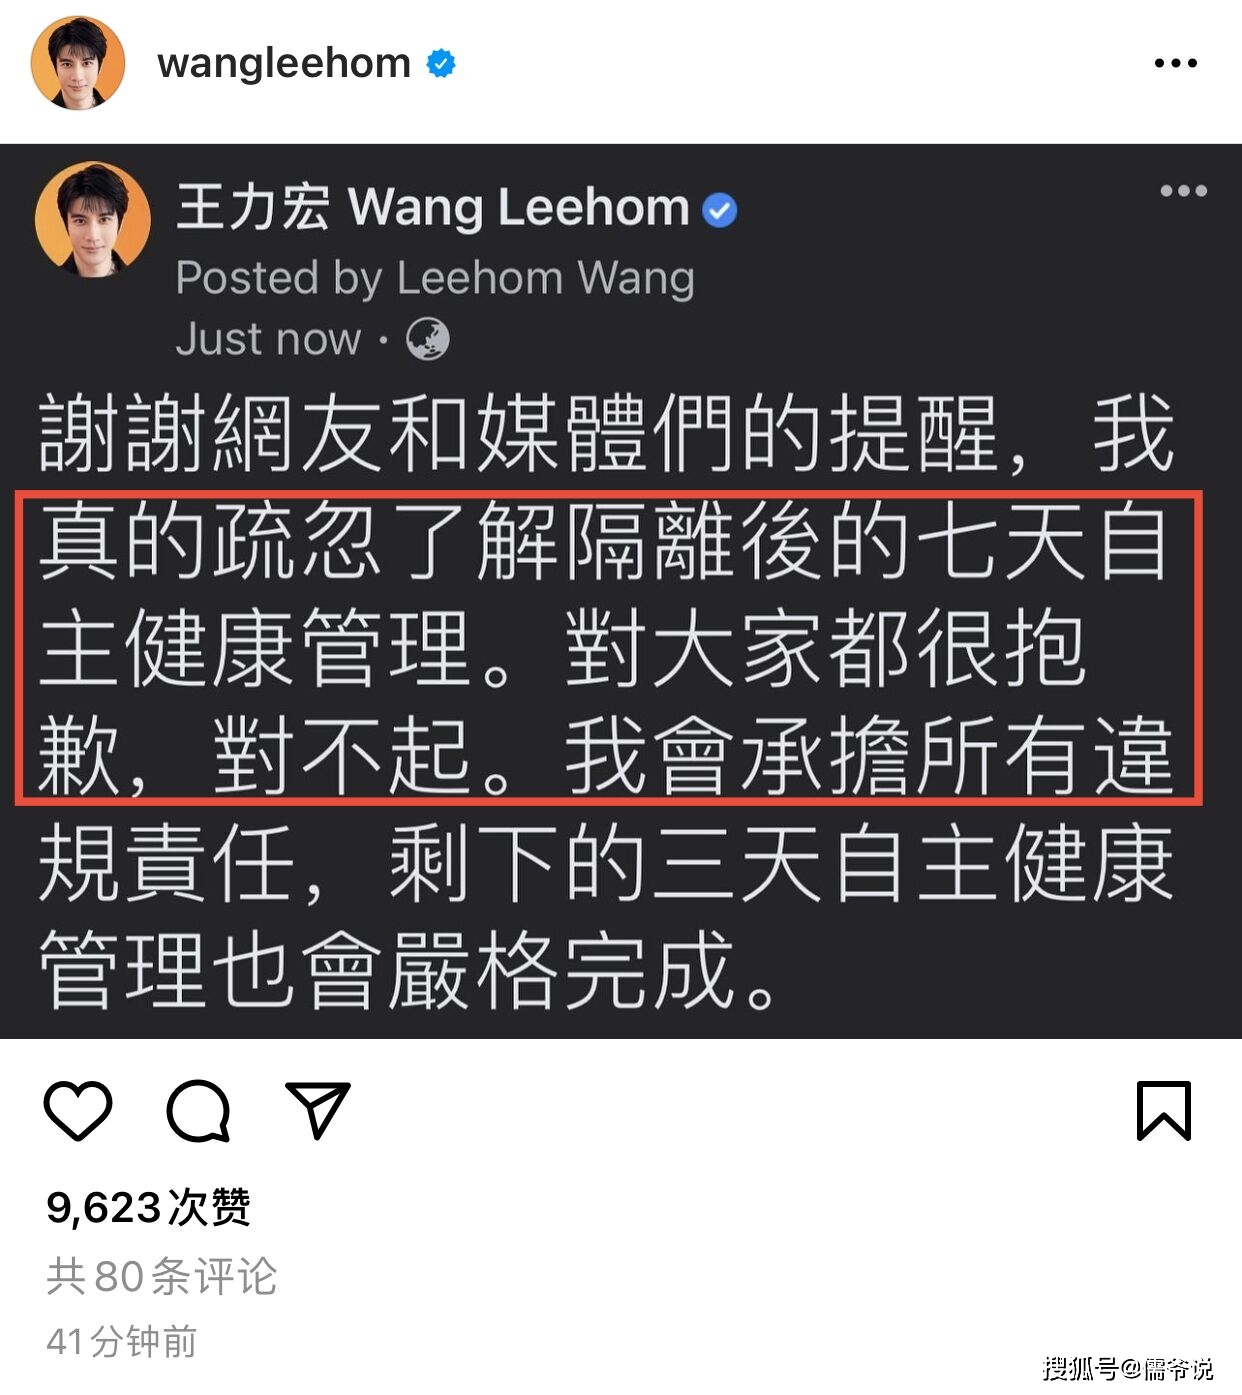Image resolution: width=1242 pixels, height=1395 pixels.
Task: Tap the wangleehom username
Action: [x=284, y=63]
